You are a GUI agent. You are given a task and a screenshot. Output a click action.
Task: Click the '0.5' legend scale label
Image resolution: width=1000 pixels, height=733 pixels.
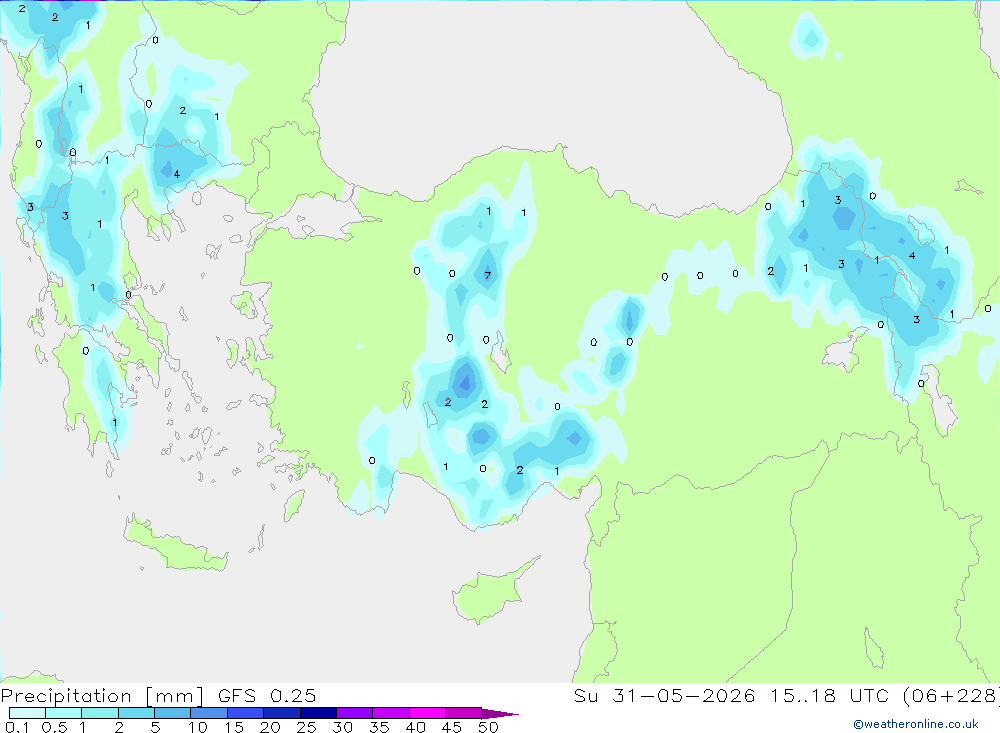tap(54, 727)
